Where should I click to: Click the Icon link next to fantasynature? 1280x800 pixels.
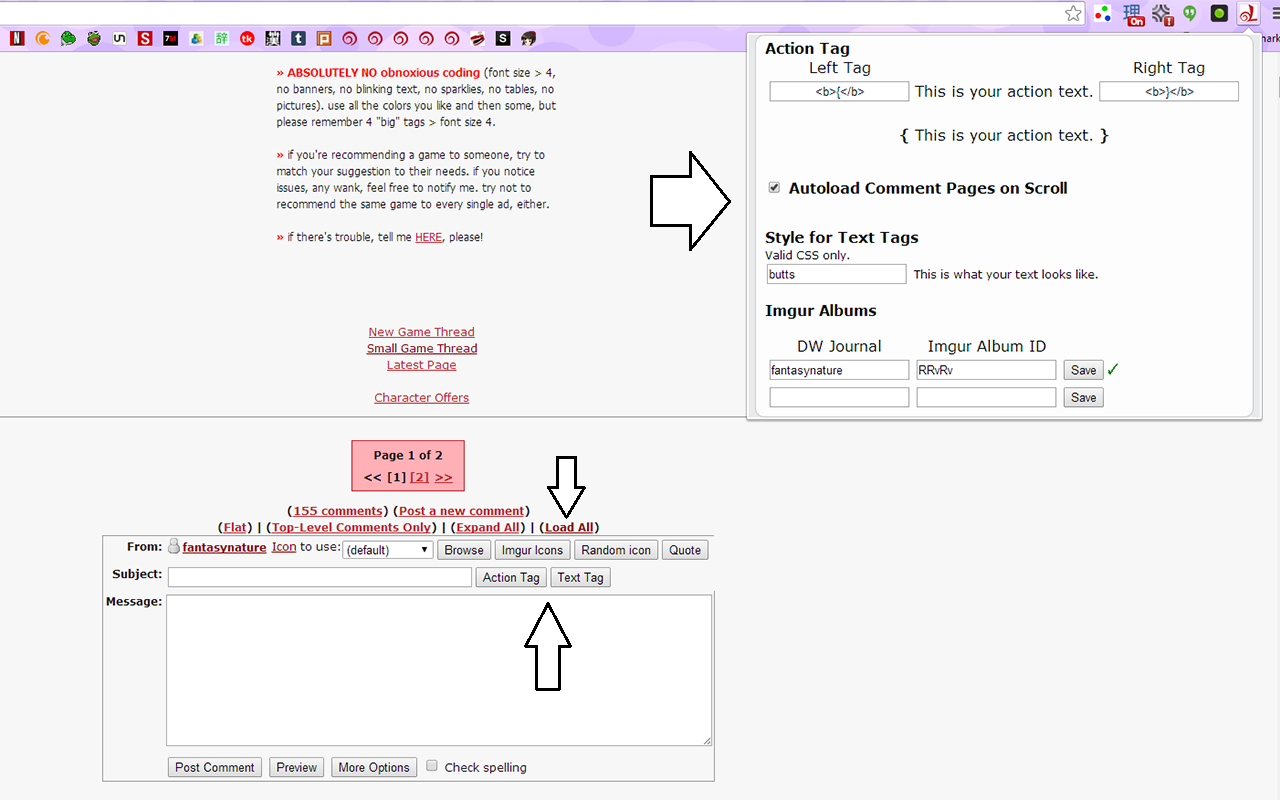pos(284,547)
